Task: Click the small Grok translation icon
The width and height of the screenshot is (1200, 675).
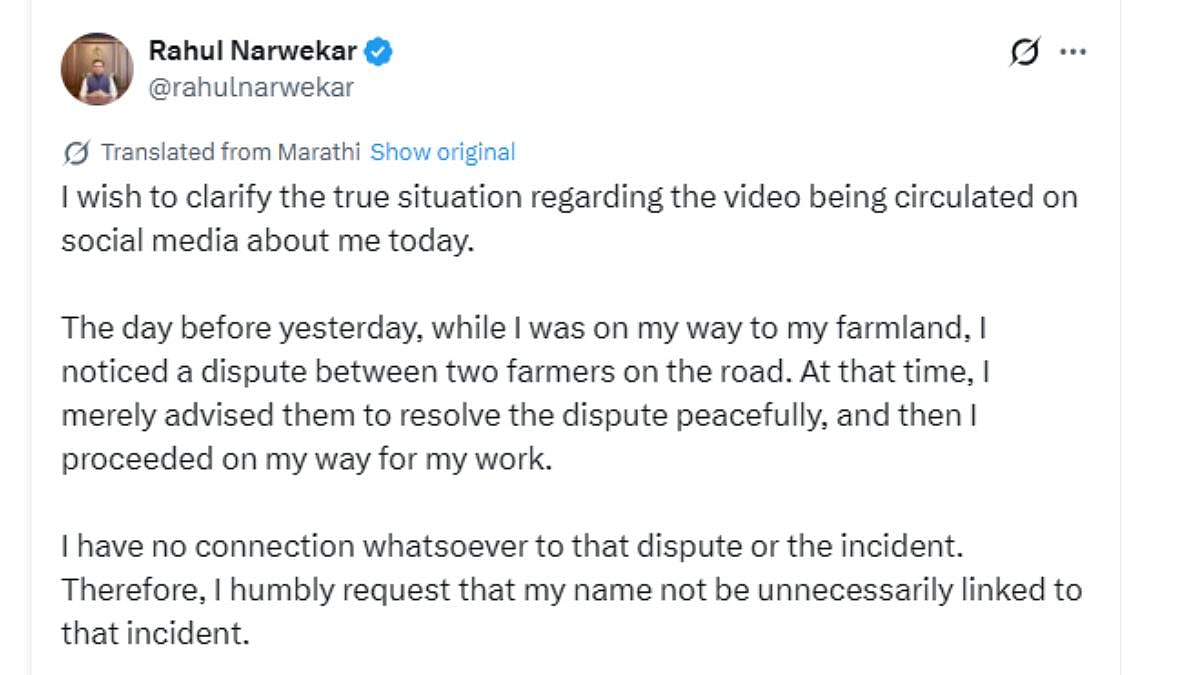Action: pyautogui.click(x=75, y=153)
